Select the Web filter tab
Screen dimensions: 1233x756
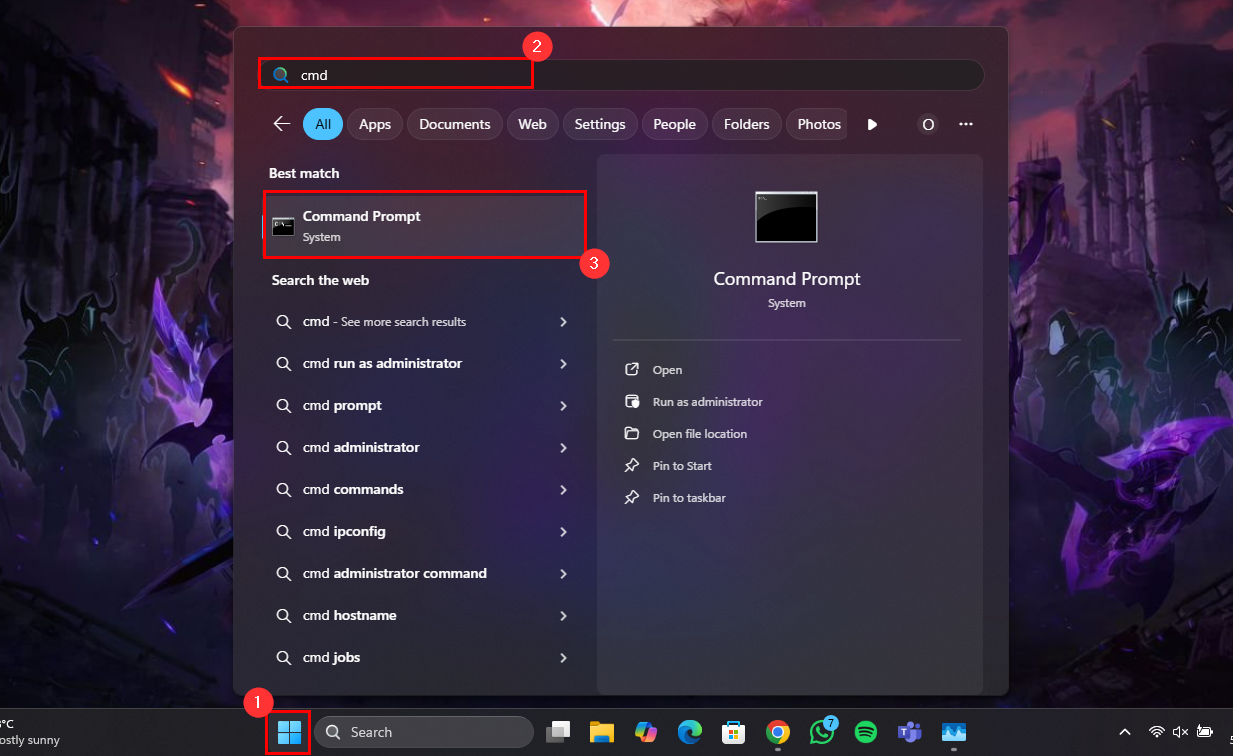click(532, 124)
